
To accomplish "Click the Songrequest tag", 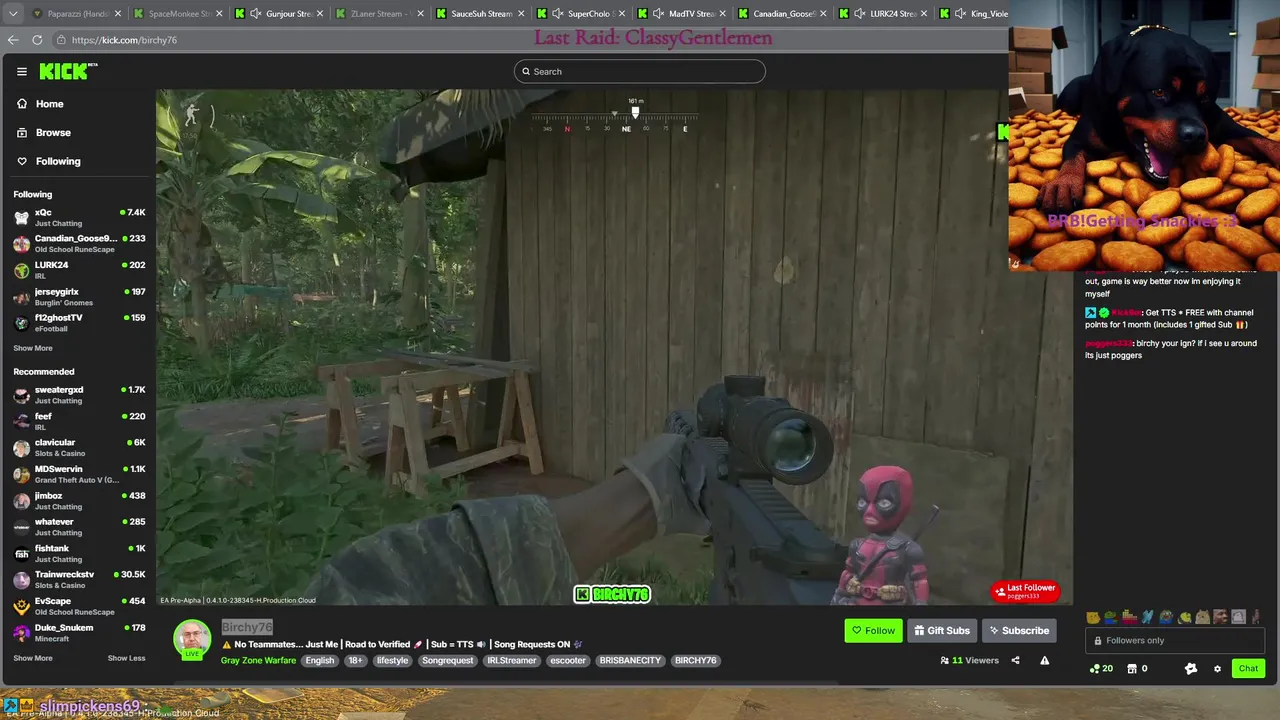I will pyautogui.click(x=448, y=660).
